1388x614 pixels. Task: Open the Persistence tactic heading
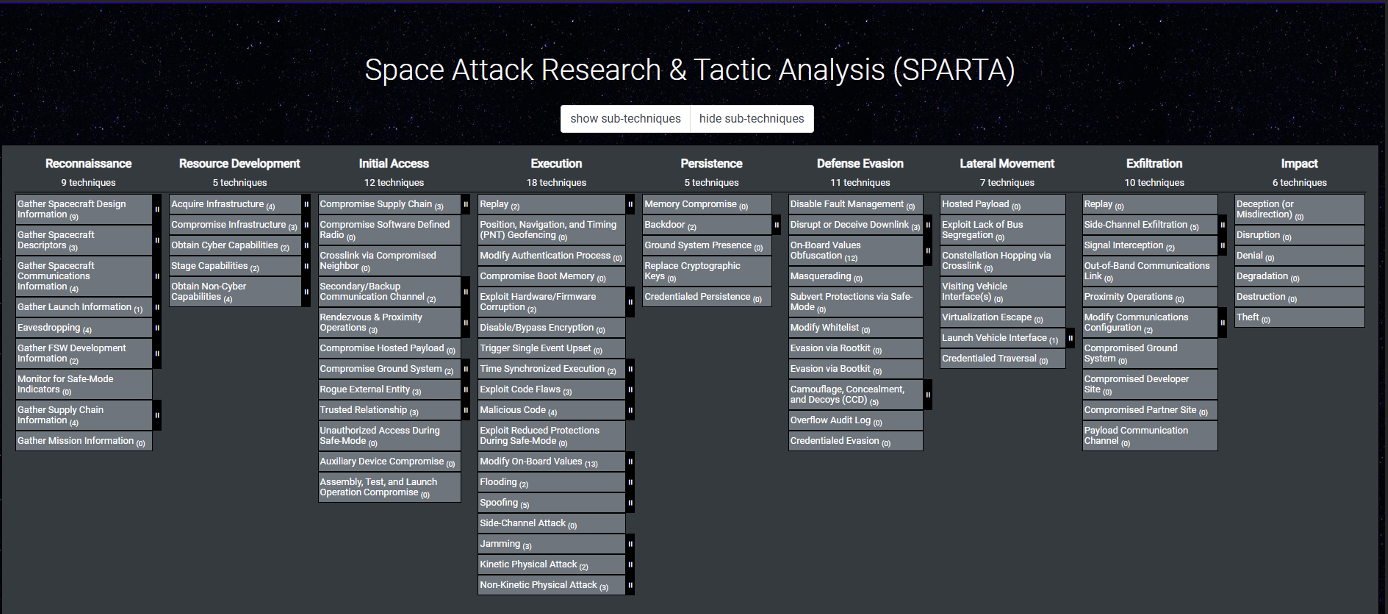coord(712,164)
